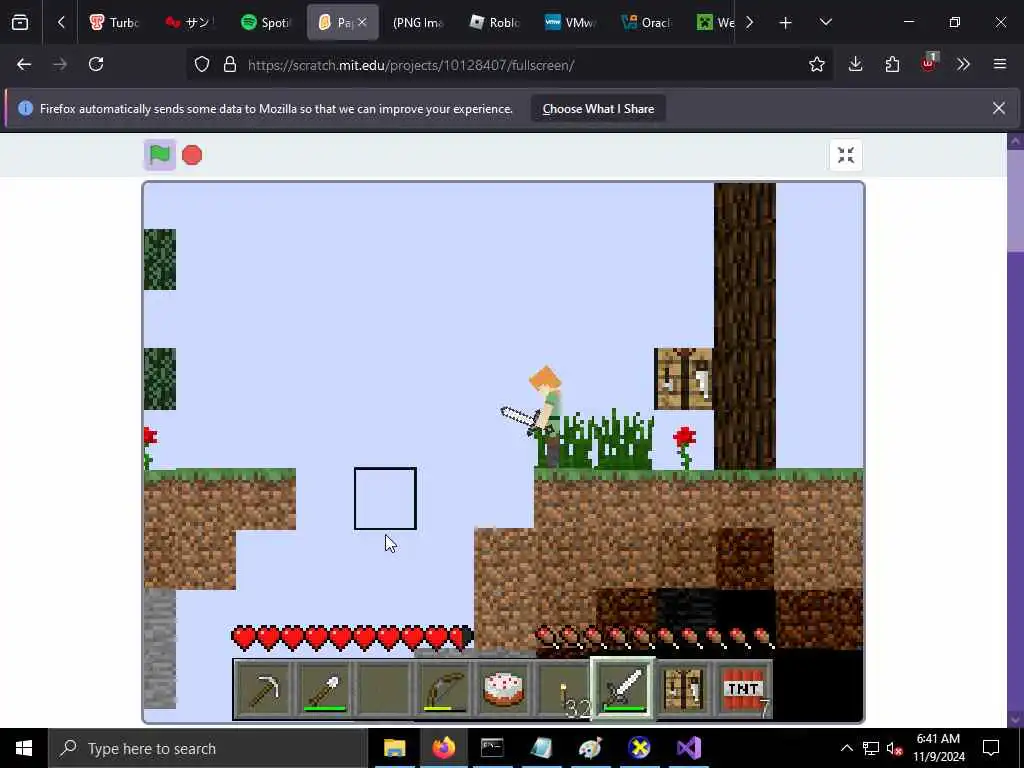This screenshot has width=1024, height=768.
Task: Show hidden system tray icons
Action: (846, 748)
